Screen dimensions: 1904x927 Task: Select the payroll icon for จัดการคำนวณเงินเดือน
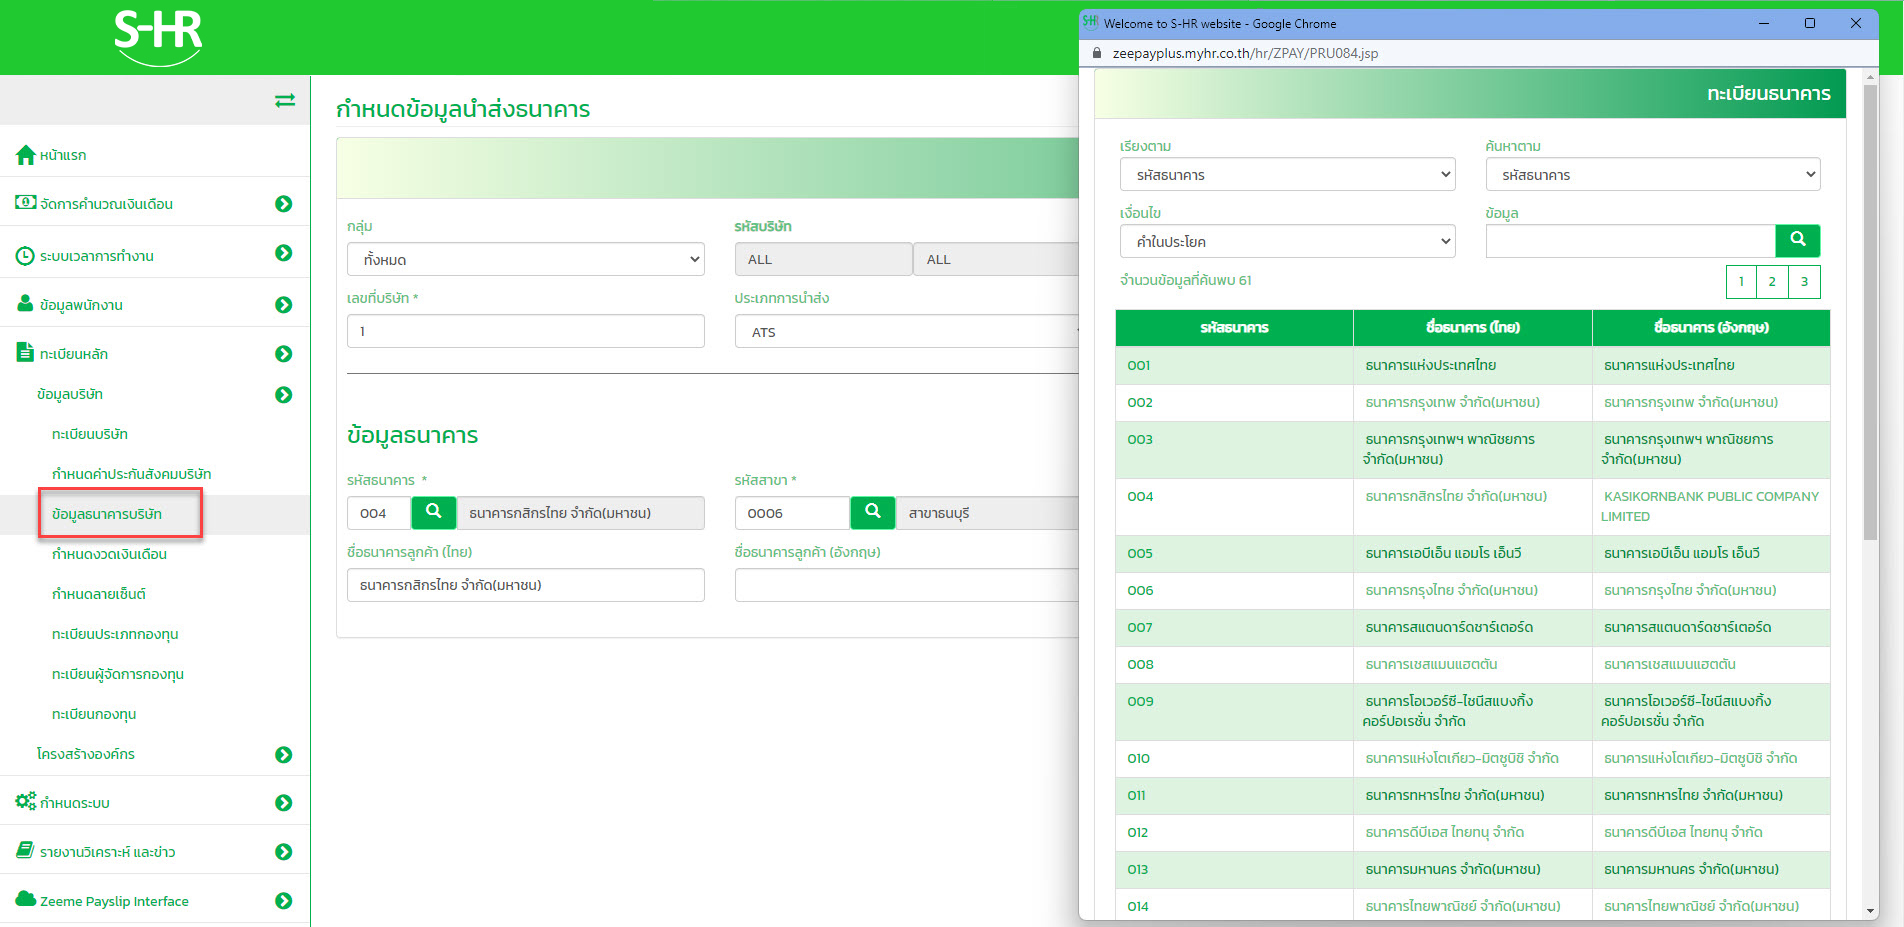tap(24, 203)
